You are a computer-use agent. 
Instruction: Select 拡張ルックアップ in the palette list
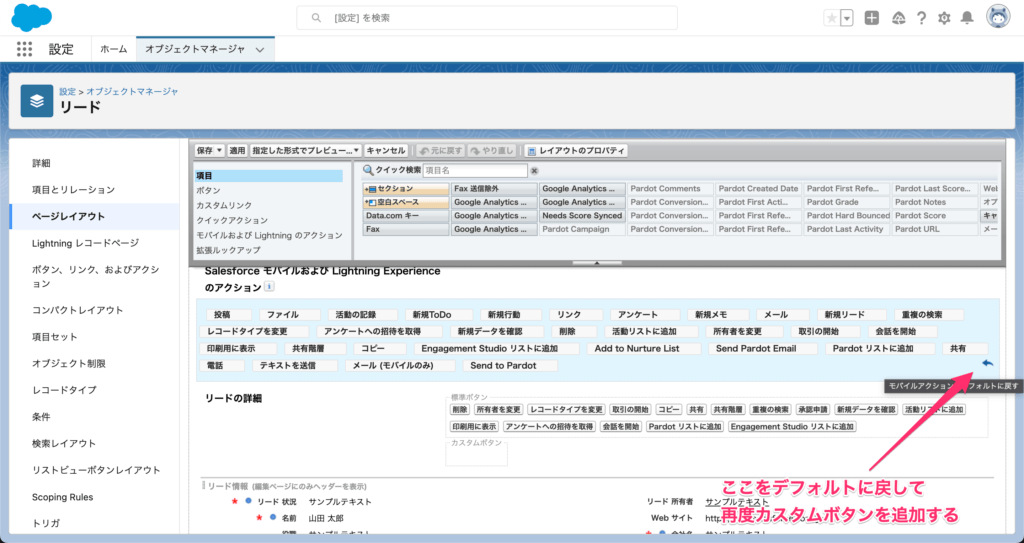coord(228,250)
